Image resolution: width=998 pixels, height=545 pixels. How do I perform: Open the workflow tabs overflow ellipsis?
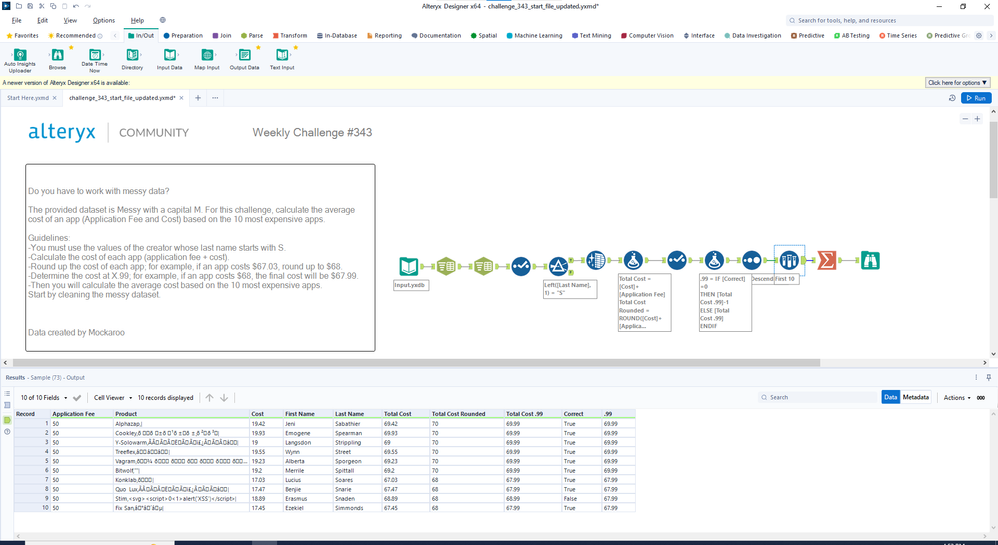[215, 98]
